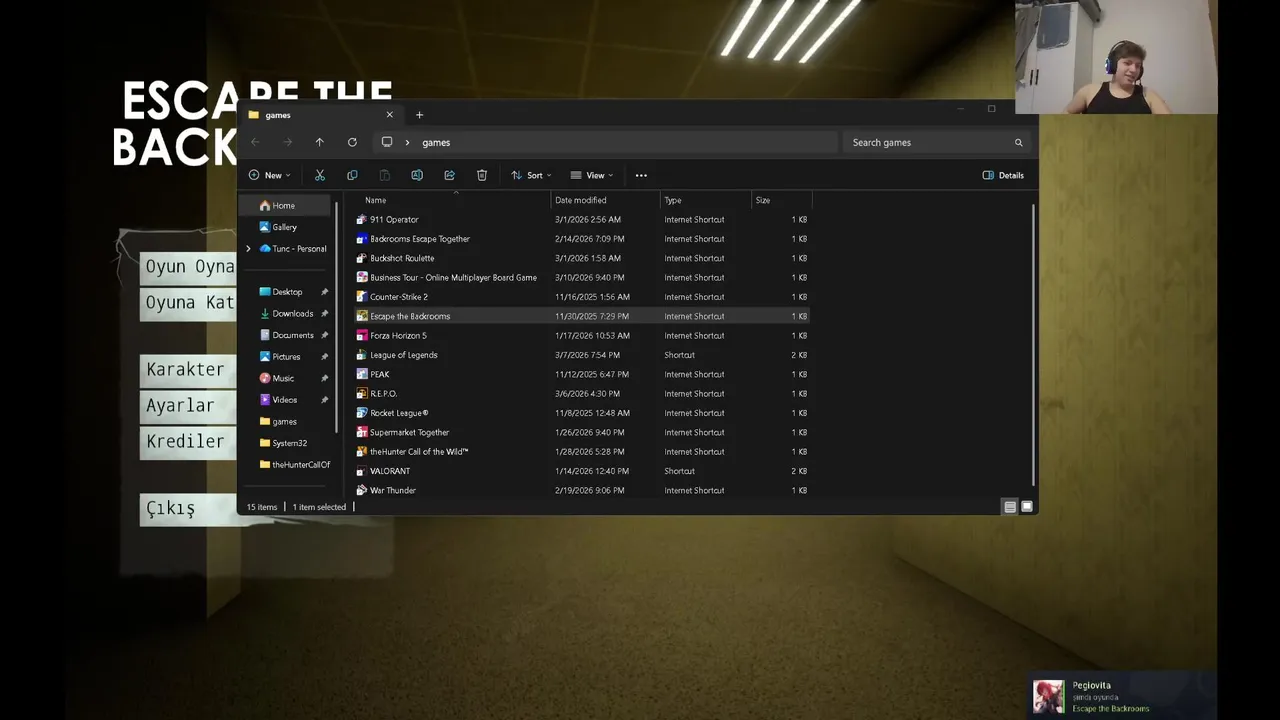Select the R.E.P.O. file name
This screenshot has width=1280, height=720.
pos(383,394)
